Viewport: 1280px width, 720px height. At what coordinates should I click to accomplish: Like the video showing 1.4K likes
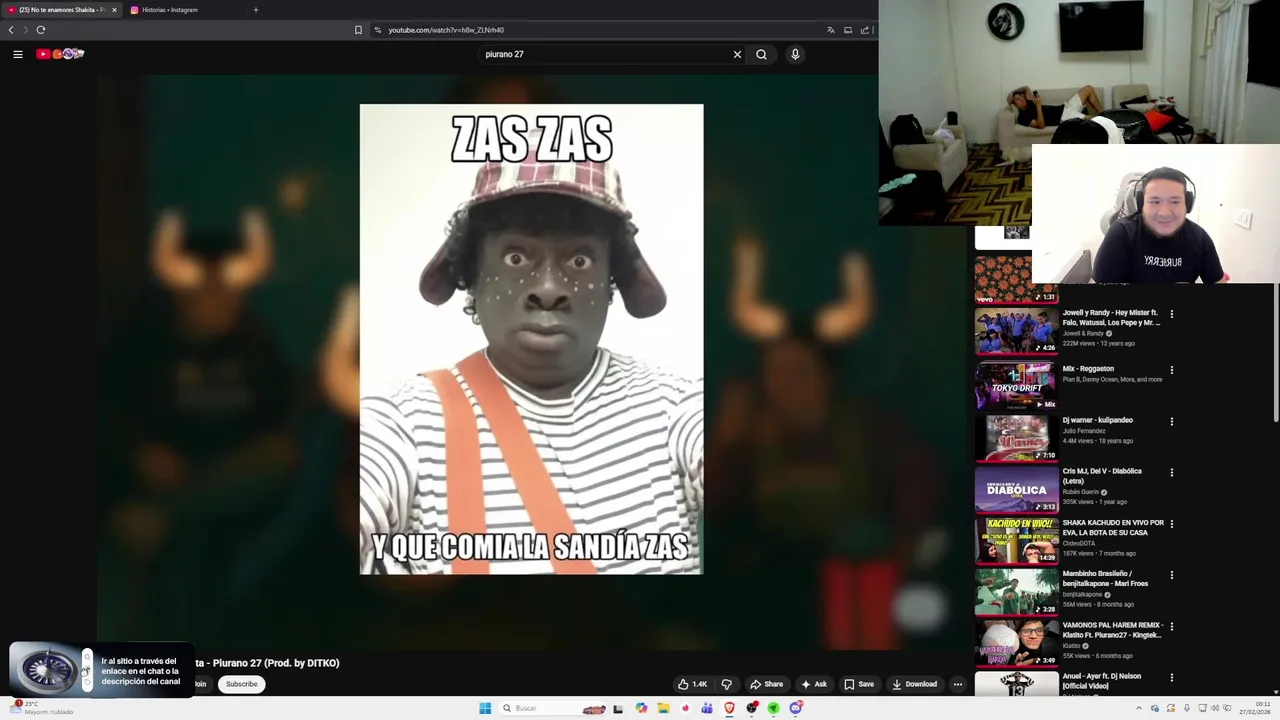[692, 684]
